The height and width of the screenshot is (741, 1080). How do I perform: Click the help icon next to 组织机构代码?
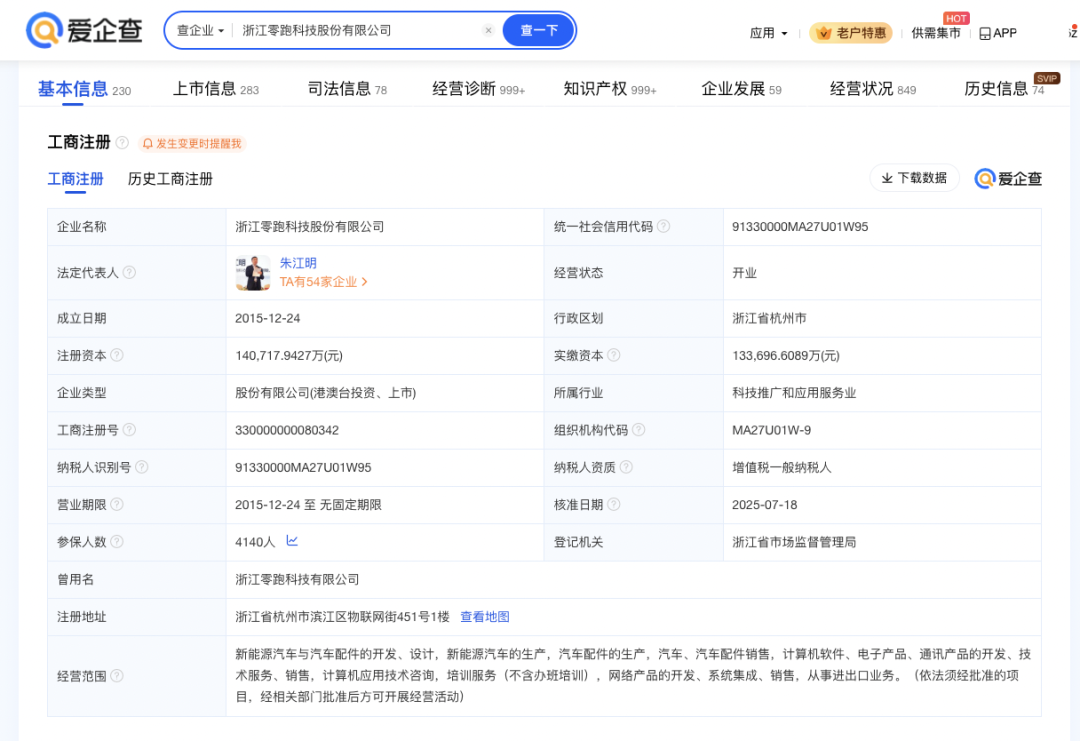[x=638, y=430]
